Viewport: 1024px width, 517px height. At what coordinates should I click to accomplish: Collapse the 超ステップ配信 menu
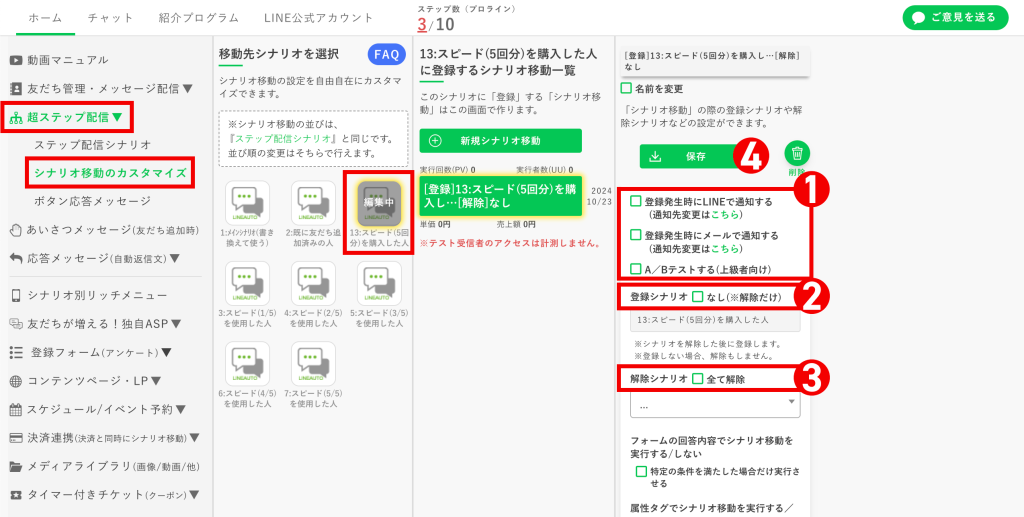coord(117,118)
